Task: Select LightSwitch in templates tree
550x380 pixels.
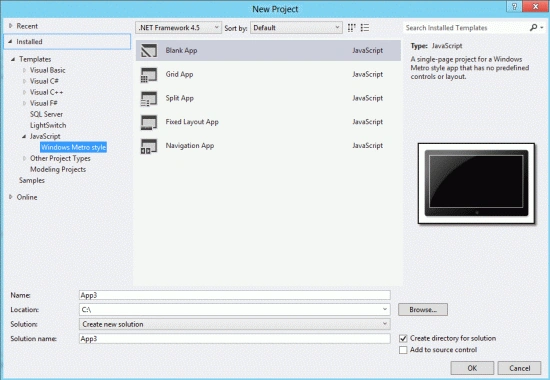Action: point(48,125)
